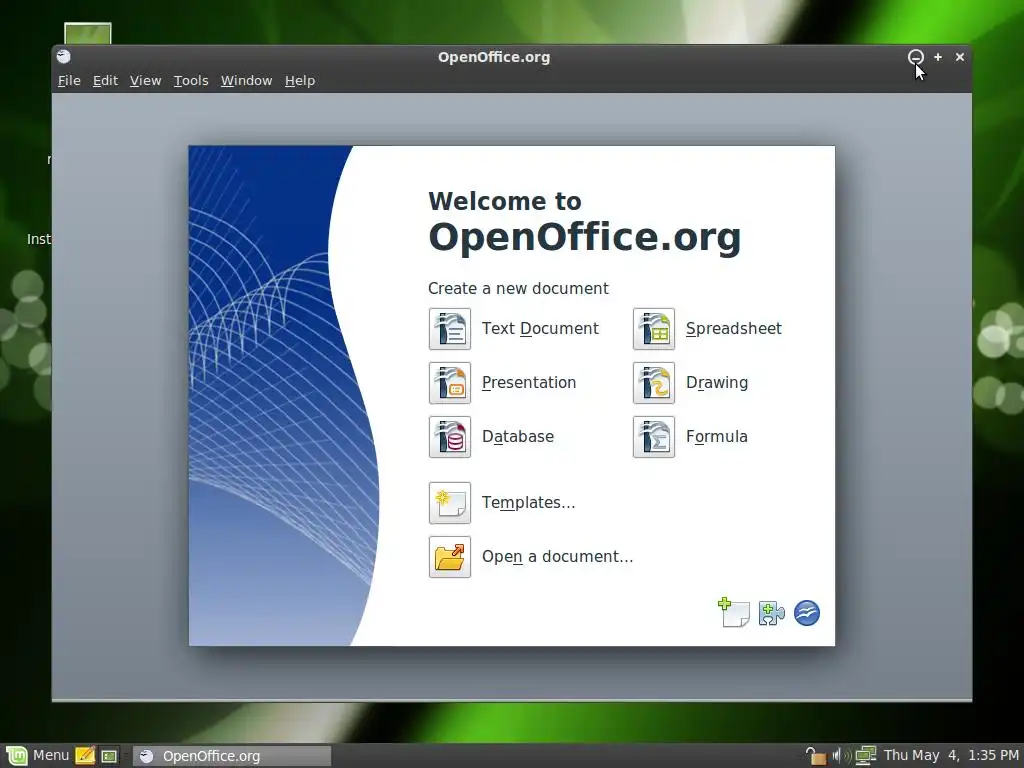Maximize the OpenOffice.org window

(938, 57)
